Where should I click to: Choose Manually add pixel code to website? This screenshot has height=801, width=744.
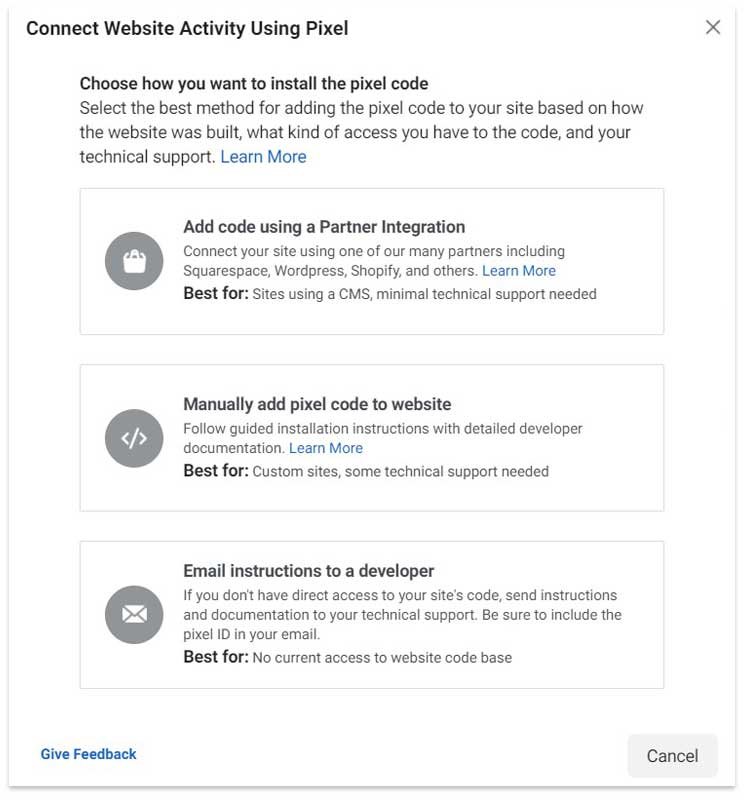pos(372,438)
